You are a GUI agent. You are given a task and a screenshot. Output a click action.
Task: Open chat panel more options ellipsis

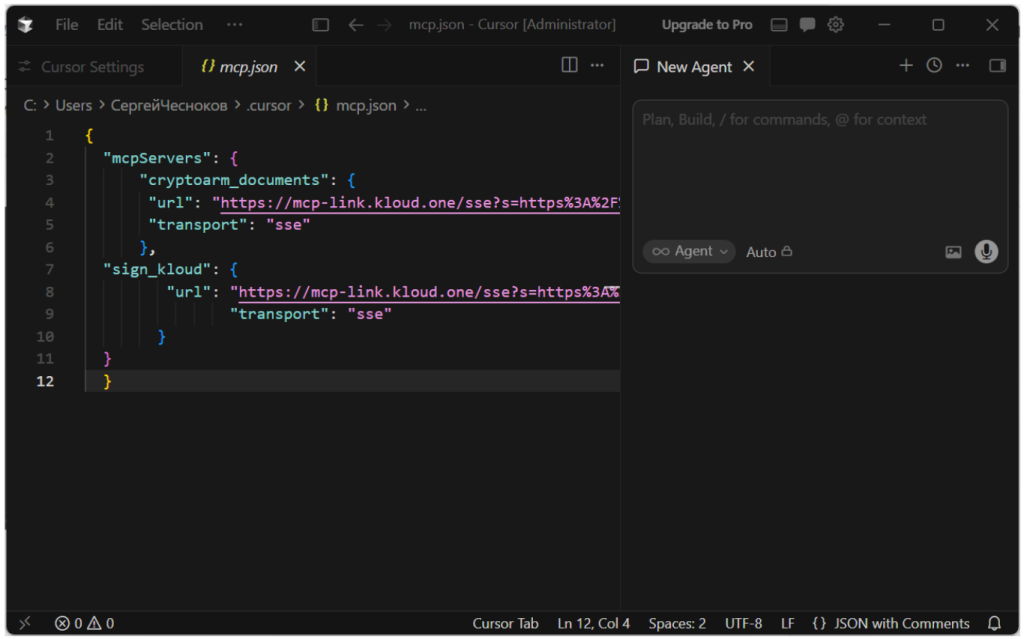(963, 65)
